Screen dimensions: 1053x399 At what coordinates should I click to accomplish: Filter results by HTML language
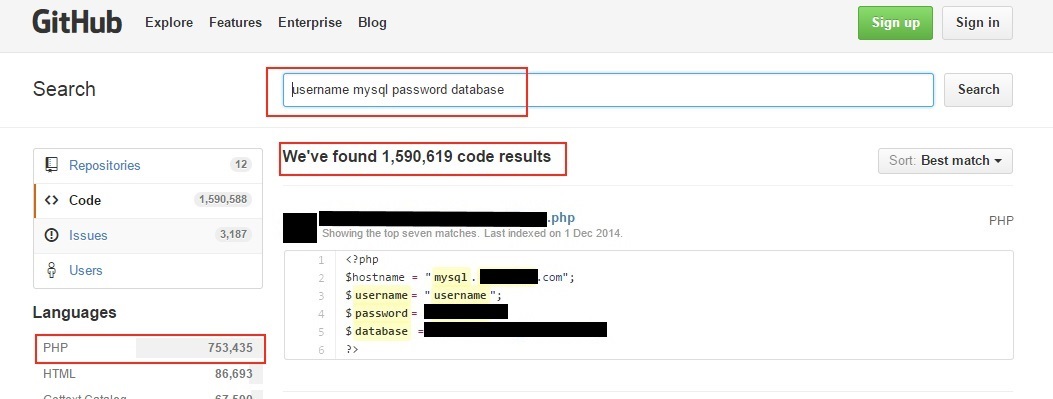pyautogui.click(x=148, y=373)
